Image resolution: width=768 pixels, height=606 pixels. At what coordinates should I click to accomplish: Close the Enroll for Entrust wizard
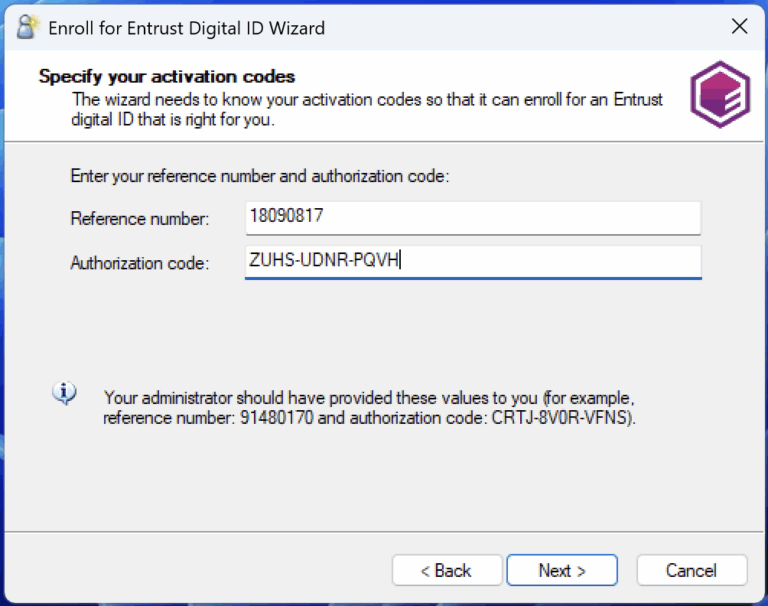[739, 27]
